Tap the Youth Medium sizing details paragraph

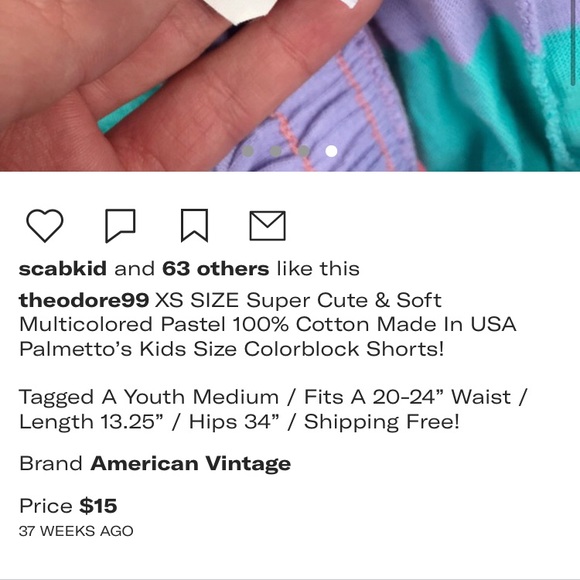(x=272, y=409)
